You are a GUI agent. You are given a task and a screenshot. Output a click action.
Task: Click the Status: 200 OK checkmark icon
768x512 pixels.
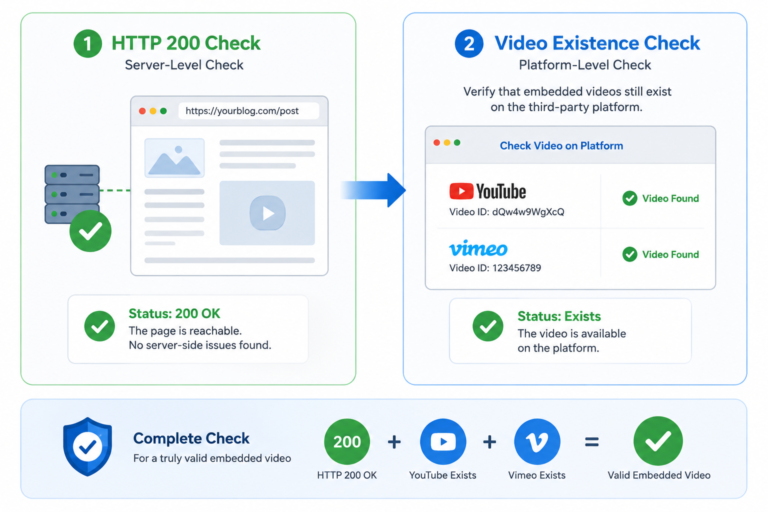99,326
